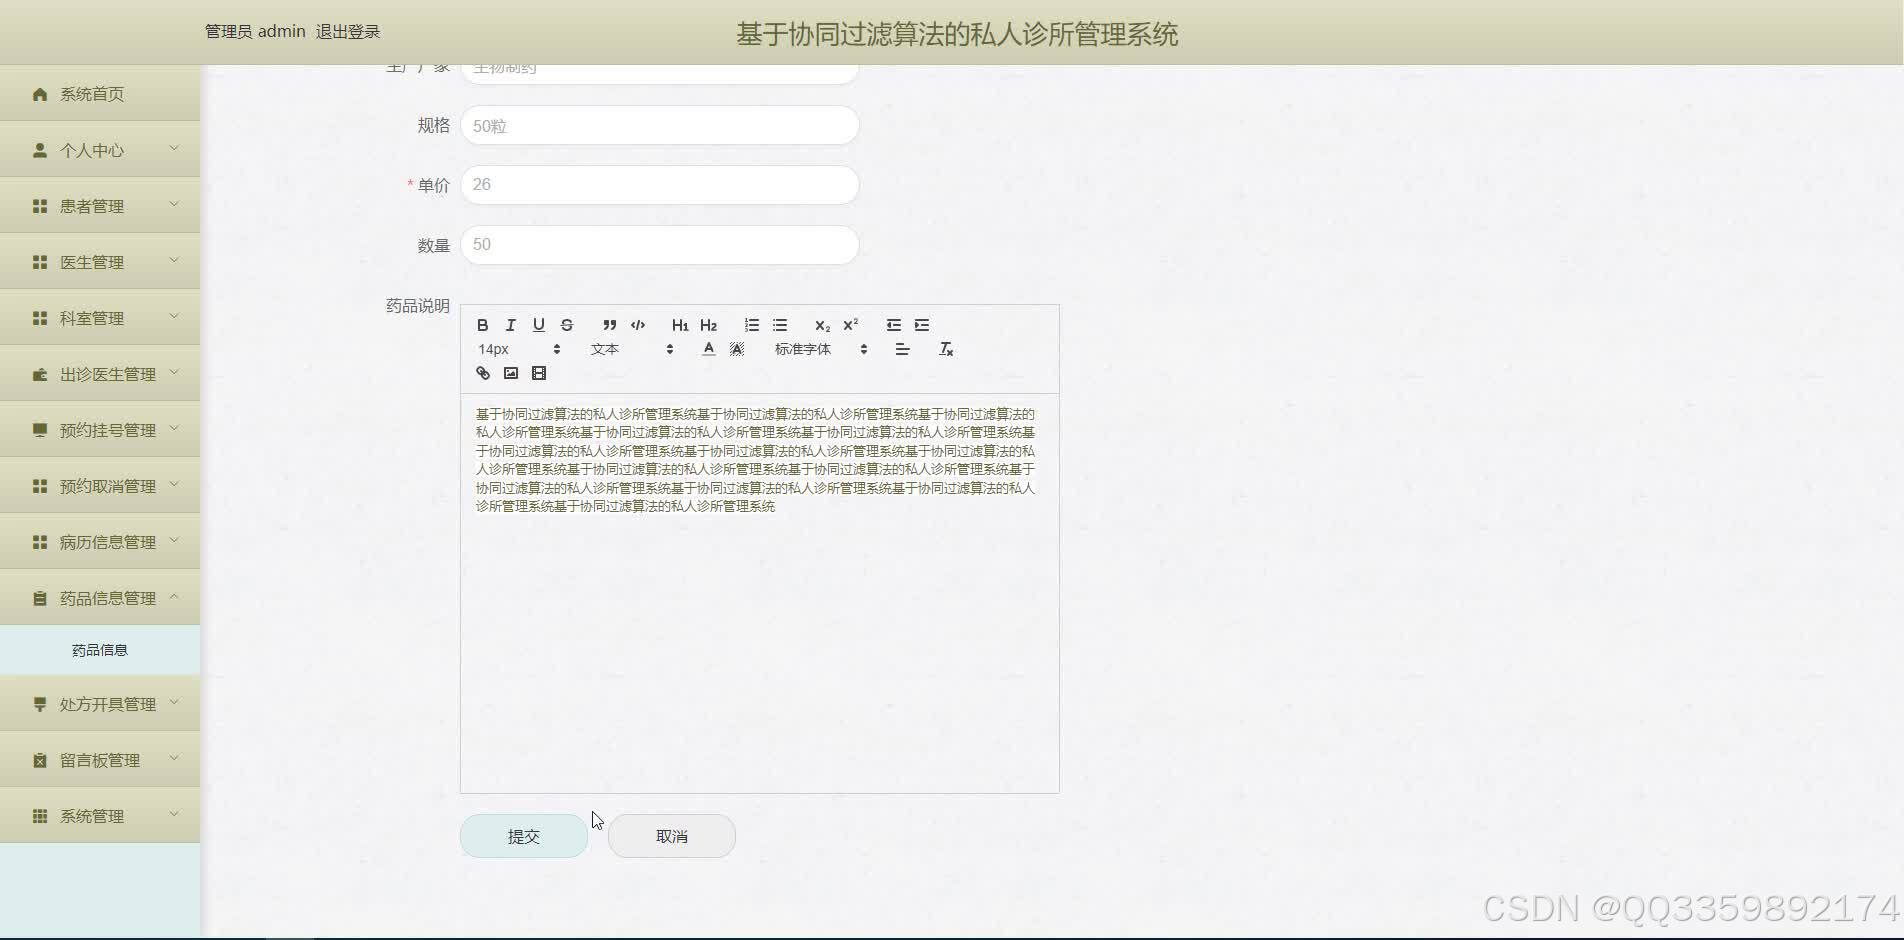
Task: Clear text formatting in editor
Action: 946,349
